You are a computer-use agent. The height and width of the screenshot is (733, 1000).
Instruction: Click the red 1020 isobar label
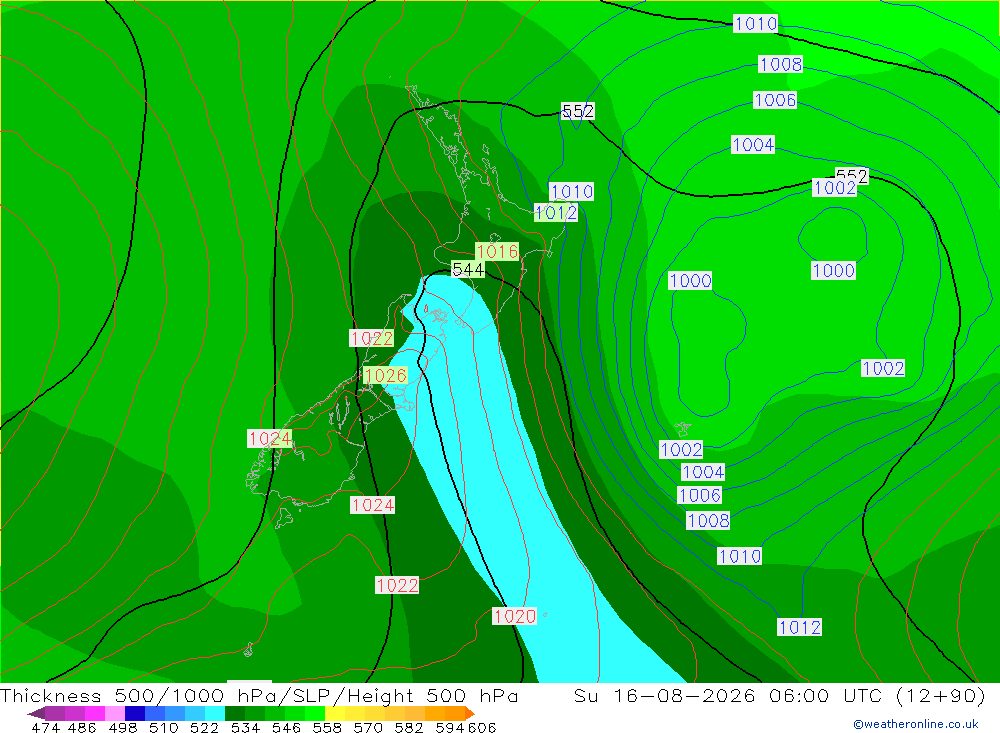(515, 616)
